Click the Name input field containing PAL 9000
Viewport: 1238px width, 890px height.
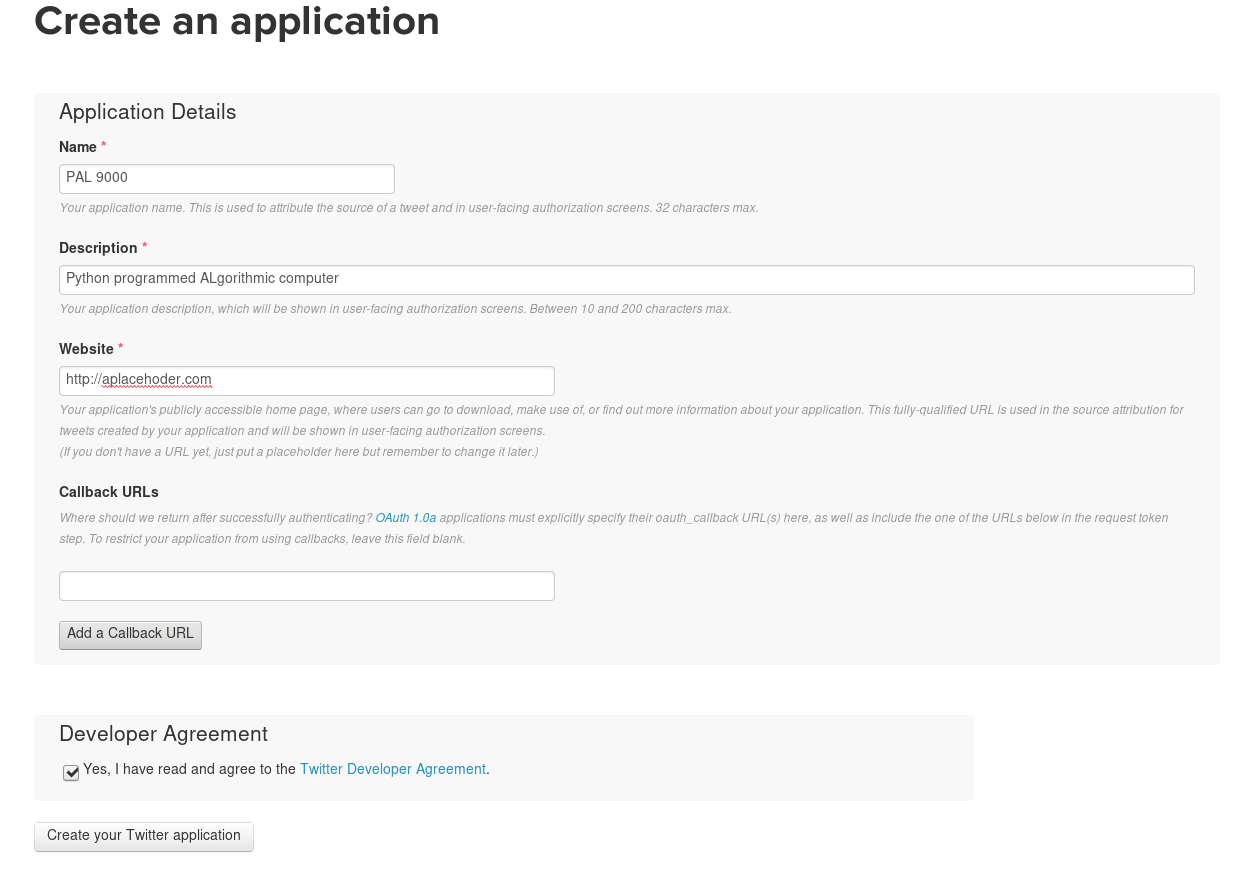226,179
